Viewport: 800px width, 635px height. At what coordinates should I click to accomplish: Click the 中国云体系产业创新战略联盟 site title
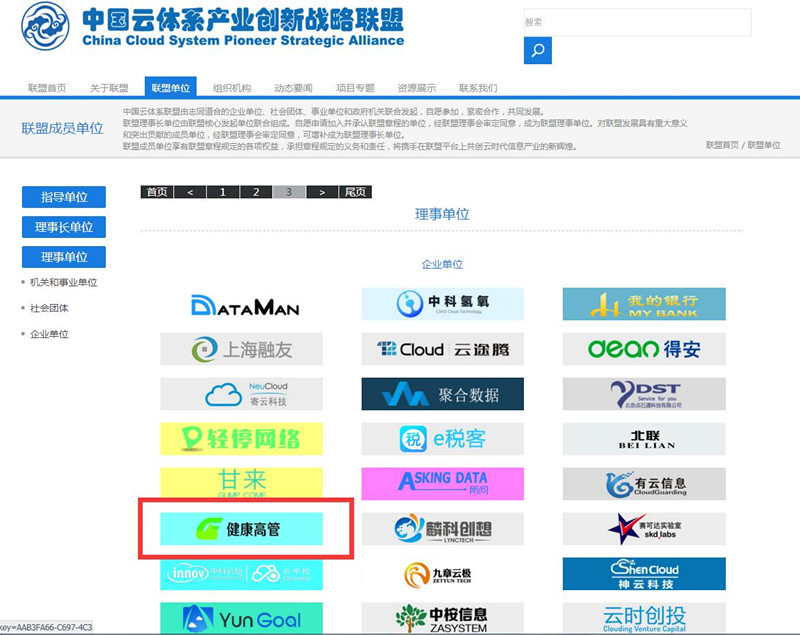(x=243, y=19)
